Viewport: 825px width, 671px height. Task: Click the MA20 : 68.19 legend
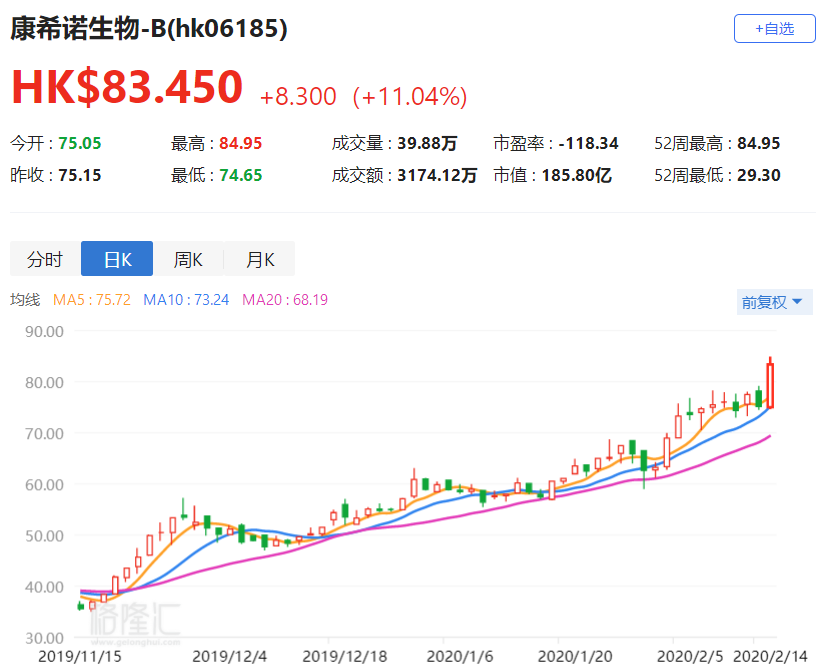point(285,300)
